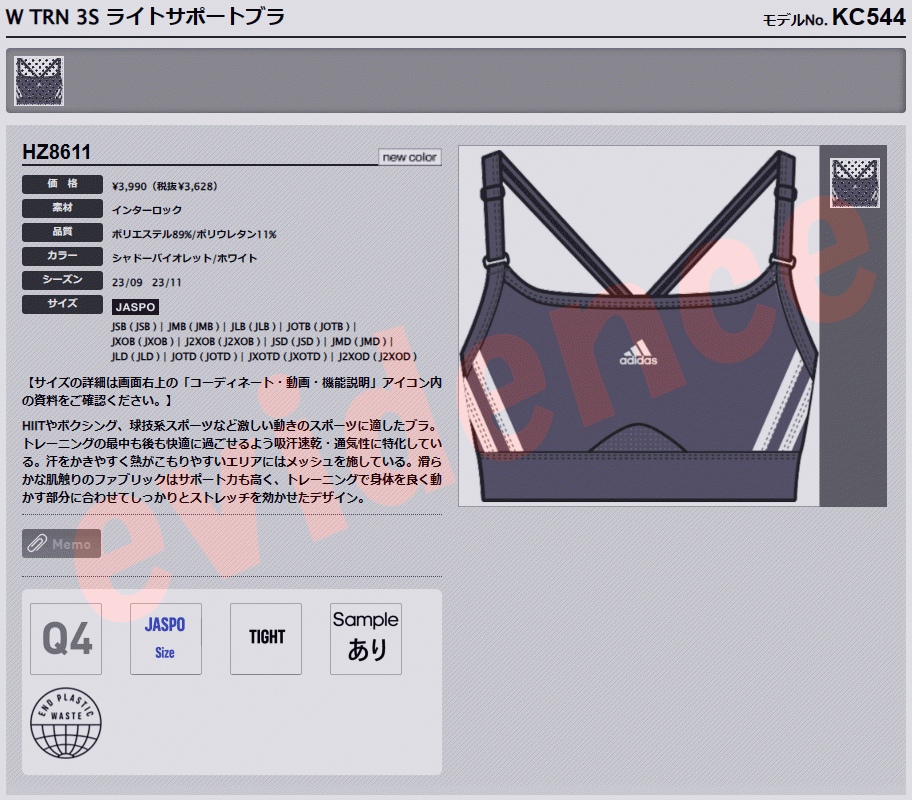The height and width of the screenshot is (800, 912).
Task: Click the adidas logo on the bra image
Action: (x=638, y=353)
